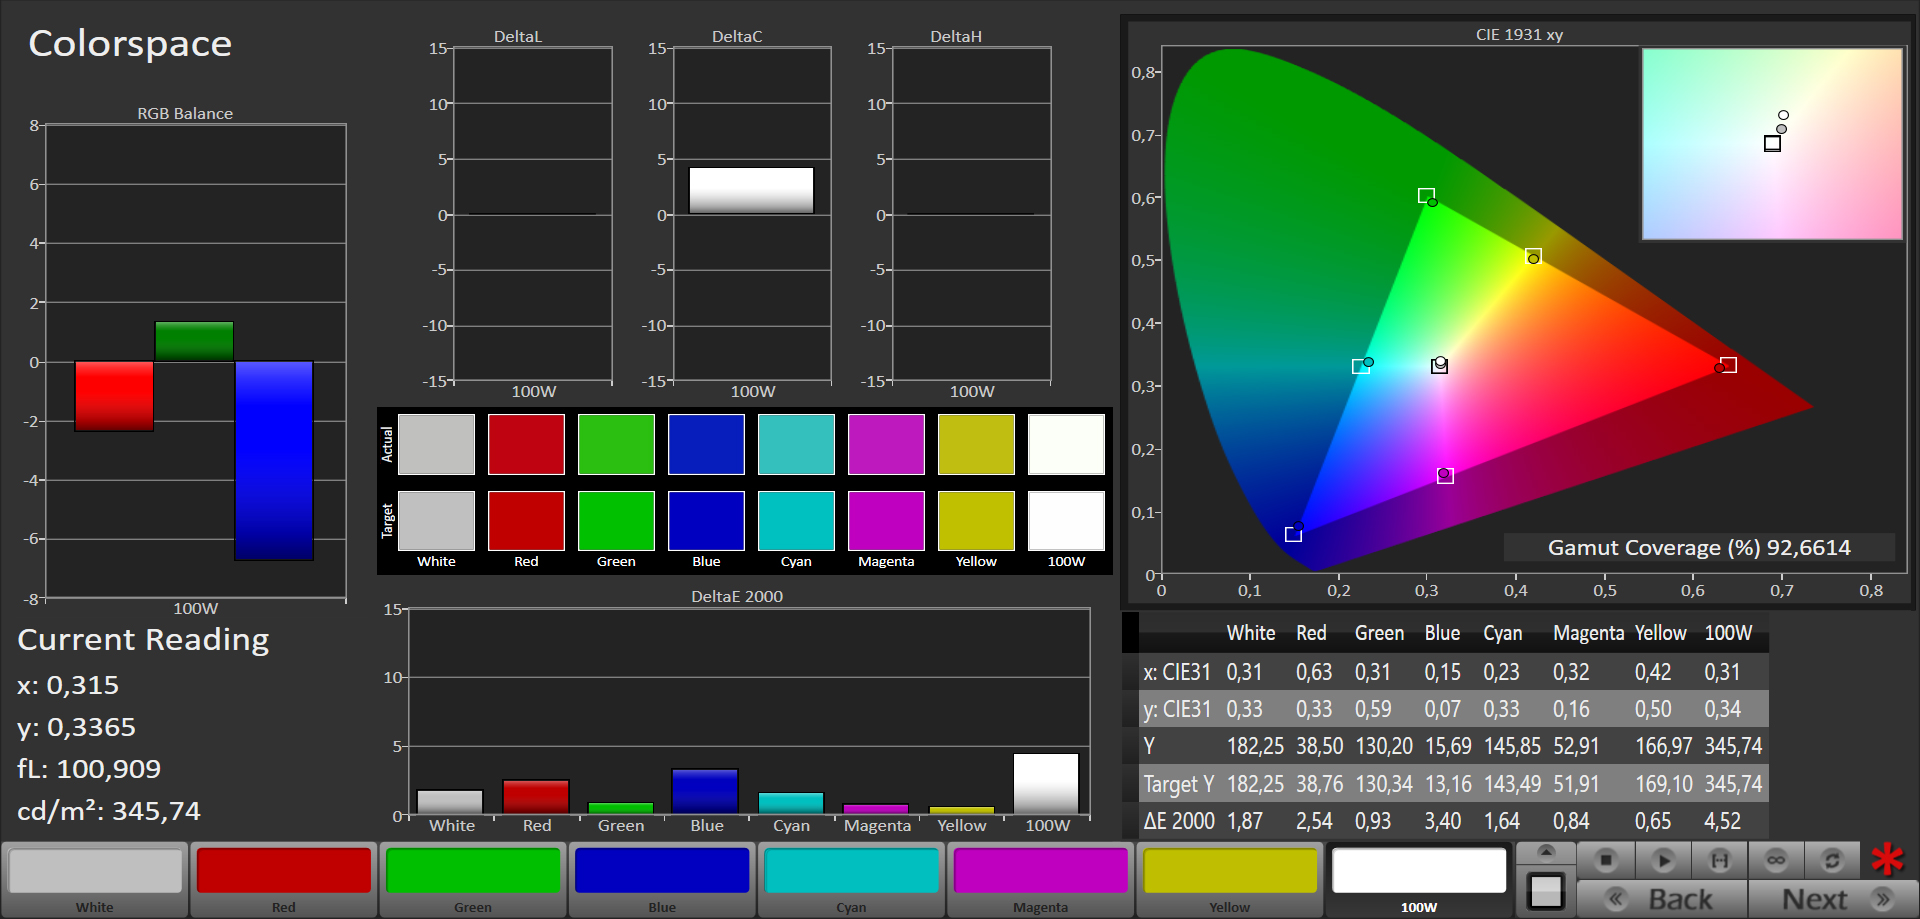1920x919 pixels.
Task: Click the 'x: 0,315' current reading
Action: pyautogui.click(x=68, y=685)
